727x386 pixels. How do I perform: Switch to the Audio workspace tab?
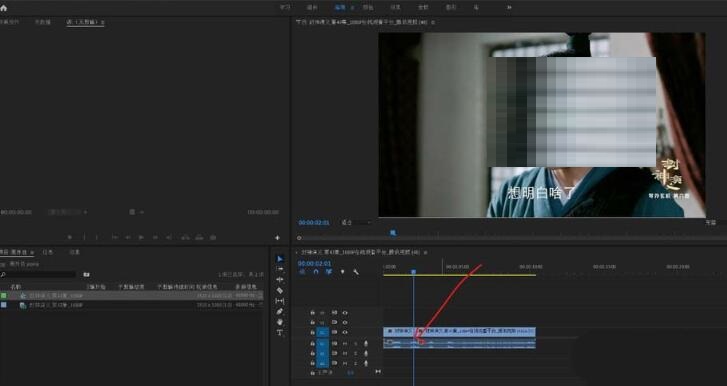pos(423,7)
